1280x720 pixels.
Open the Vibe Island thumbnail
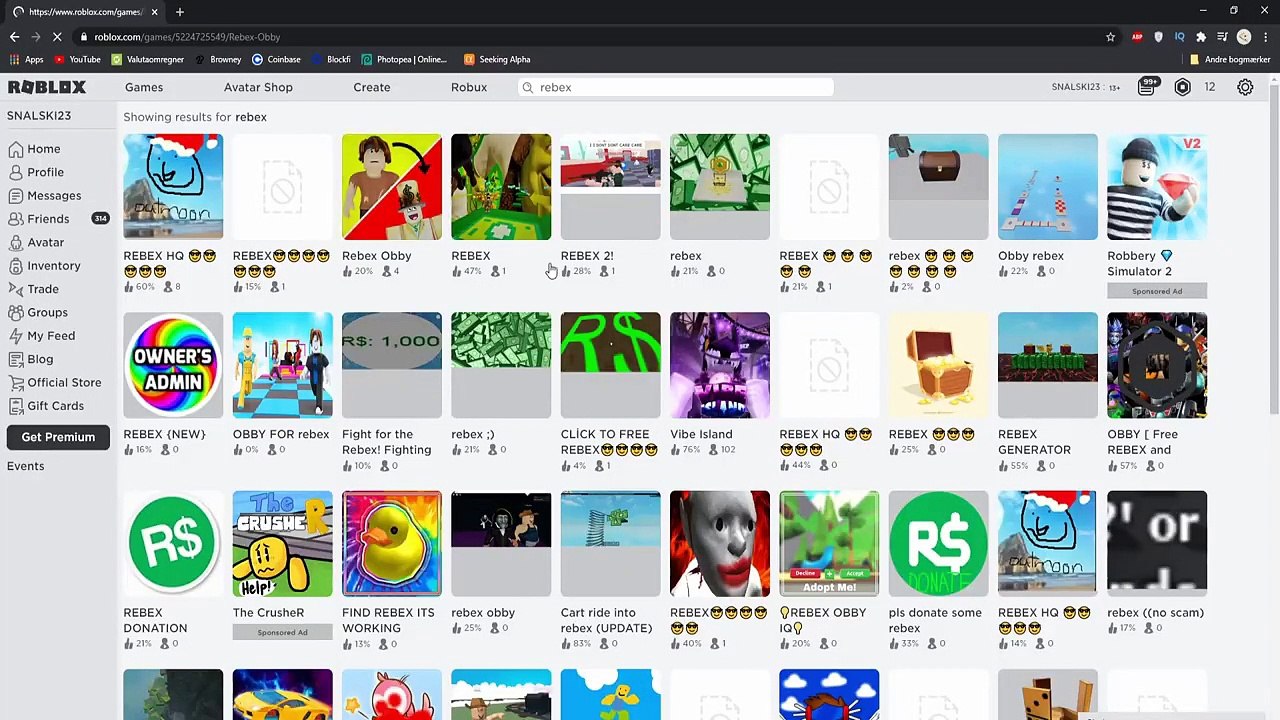[x=720, y=365]
